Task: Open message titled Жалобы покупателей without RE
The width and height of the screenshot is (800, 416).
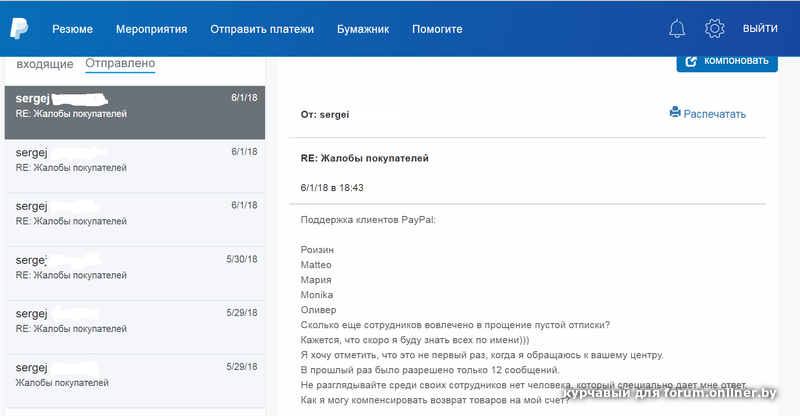Action: 135,381
